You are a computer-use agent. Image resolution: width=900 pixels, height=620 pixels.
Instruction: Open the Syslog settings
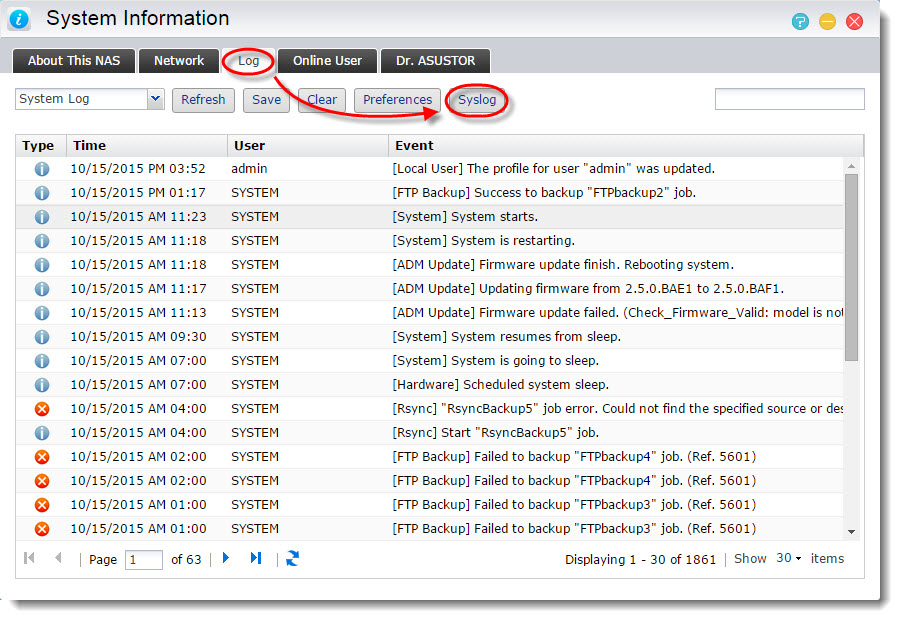(x=476, y=100)
